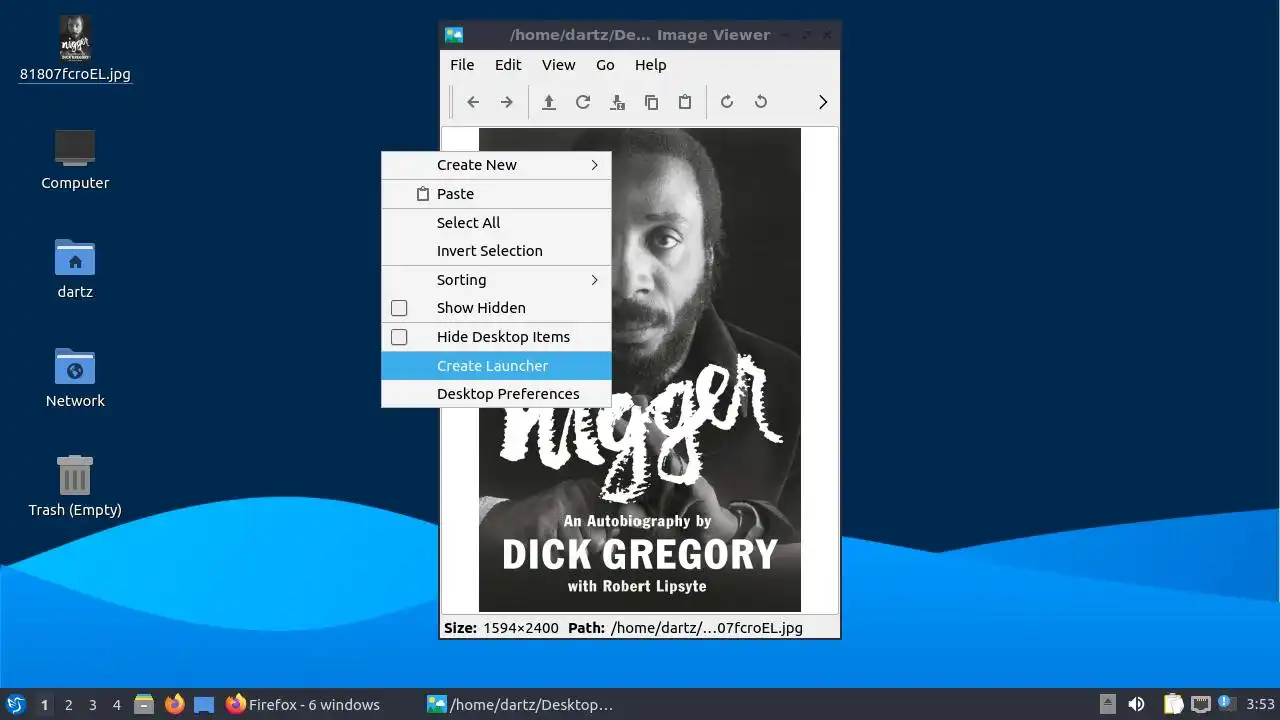Expand the Sorting submenu
The width and height of the screenshot is (1280, 720).
click(496, 280)
